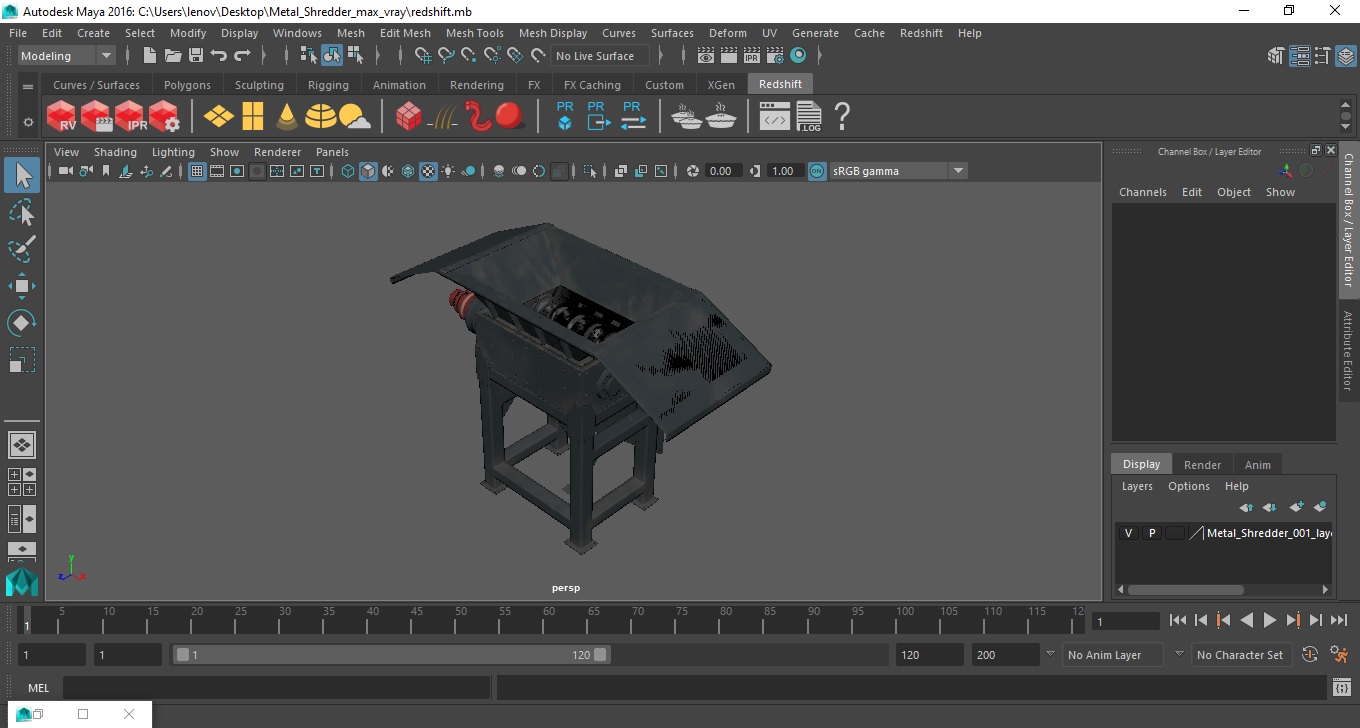Open the shelf options gear icon

pyautogui.click(x=28, y=122)
